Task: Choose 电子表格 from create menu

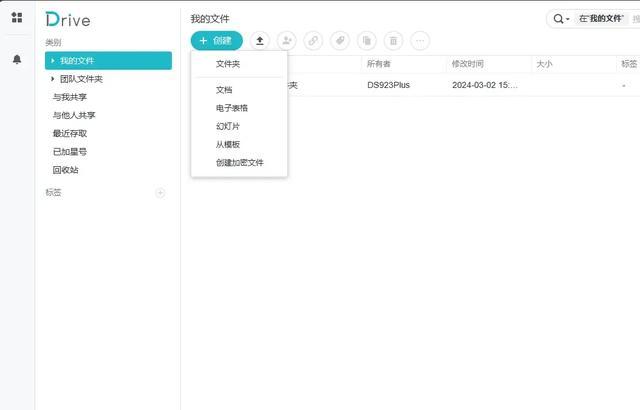Action: coord(239,108)
